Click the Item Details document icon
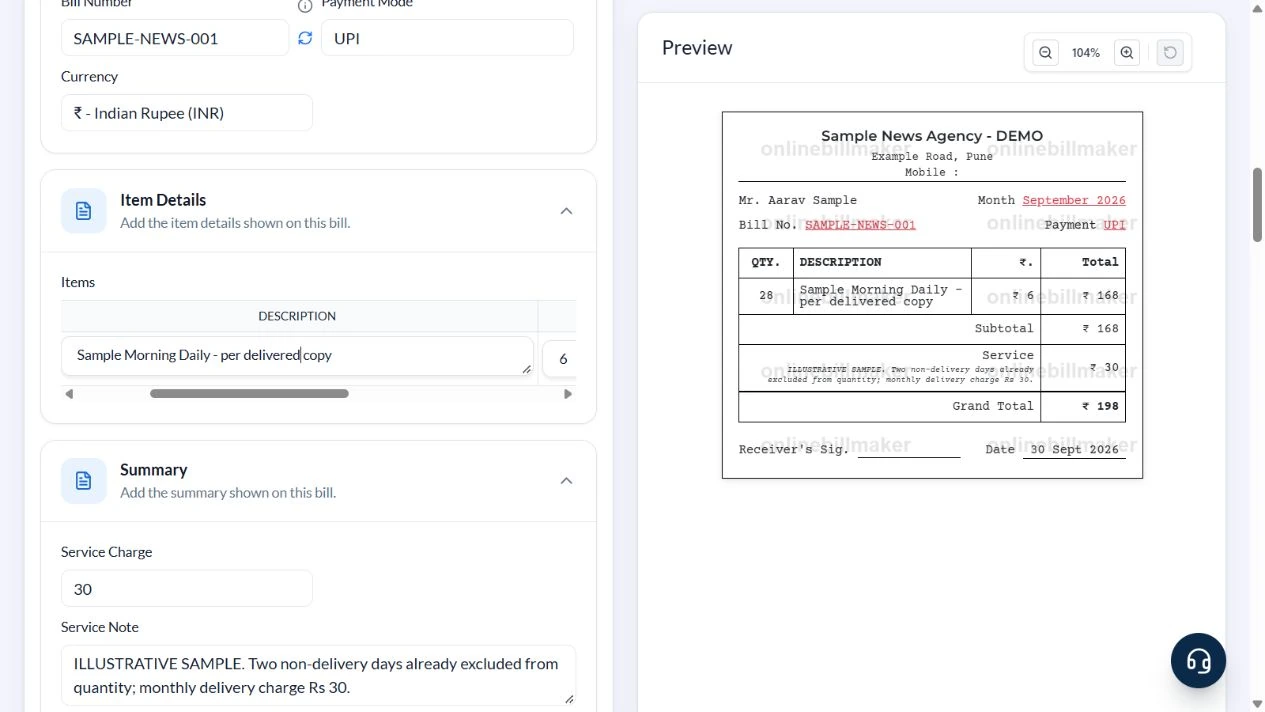Screen dimensions: 1265x712 click(x=84, y=211)
